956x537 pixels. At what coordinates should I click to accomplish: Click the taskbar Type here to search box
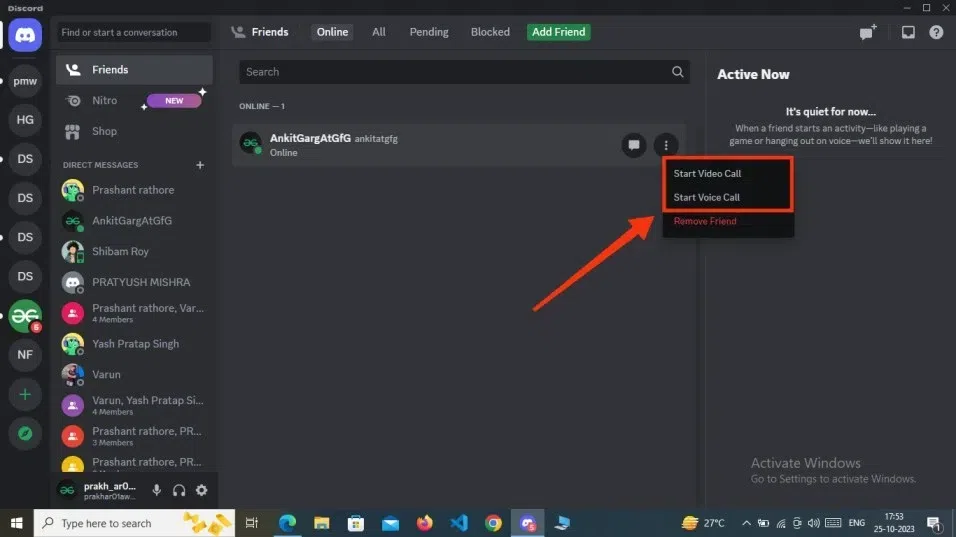click(134, 523)
